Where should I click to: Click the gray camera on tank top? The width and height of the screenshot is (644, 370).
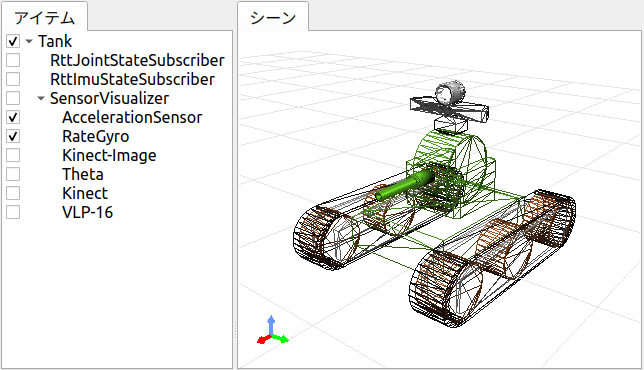(450, 93)
